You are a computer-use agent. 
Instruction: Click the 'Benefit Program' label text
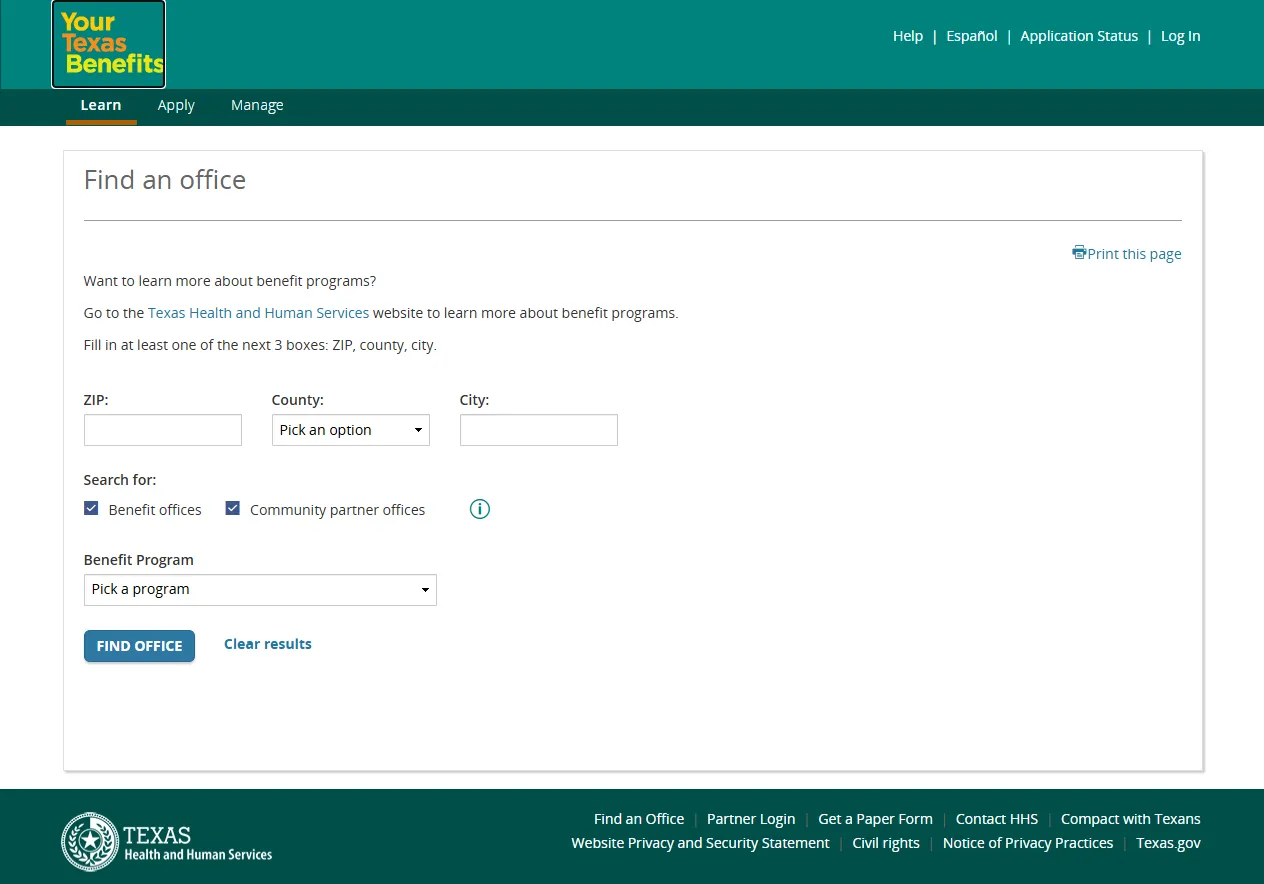tap(139, 560)
